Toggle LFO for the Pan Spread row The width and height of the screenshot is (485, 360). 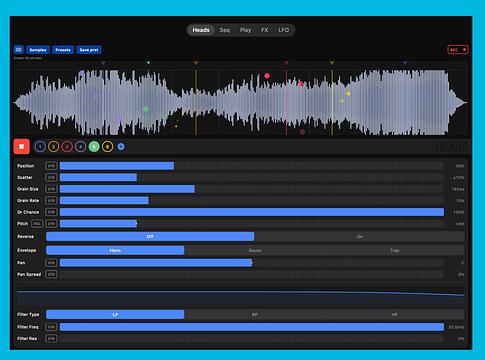click(x=51, y=274)
